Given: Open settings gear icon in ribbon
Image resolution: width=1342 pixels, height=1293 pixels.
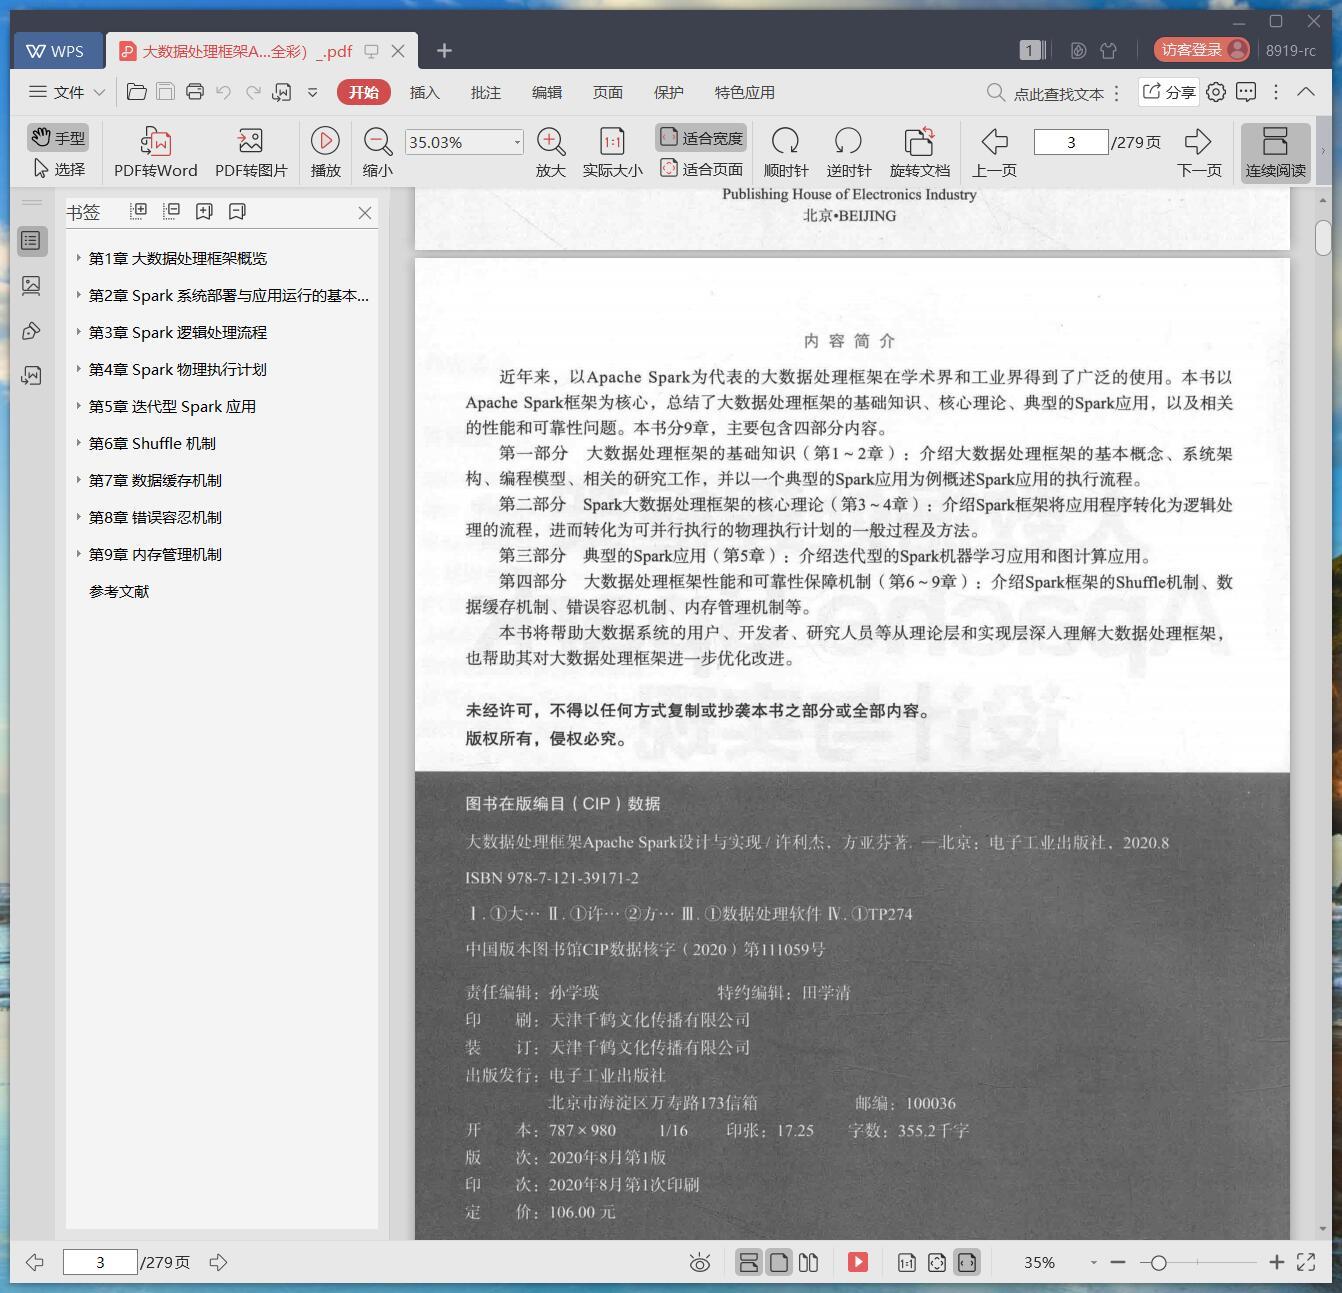Looking at the screenshot, I should tap(1216, 92).
